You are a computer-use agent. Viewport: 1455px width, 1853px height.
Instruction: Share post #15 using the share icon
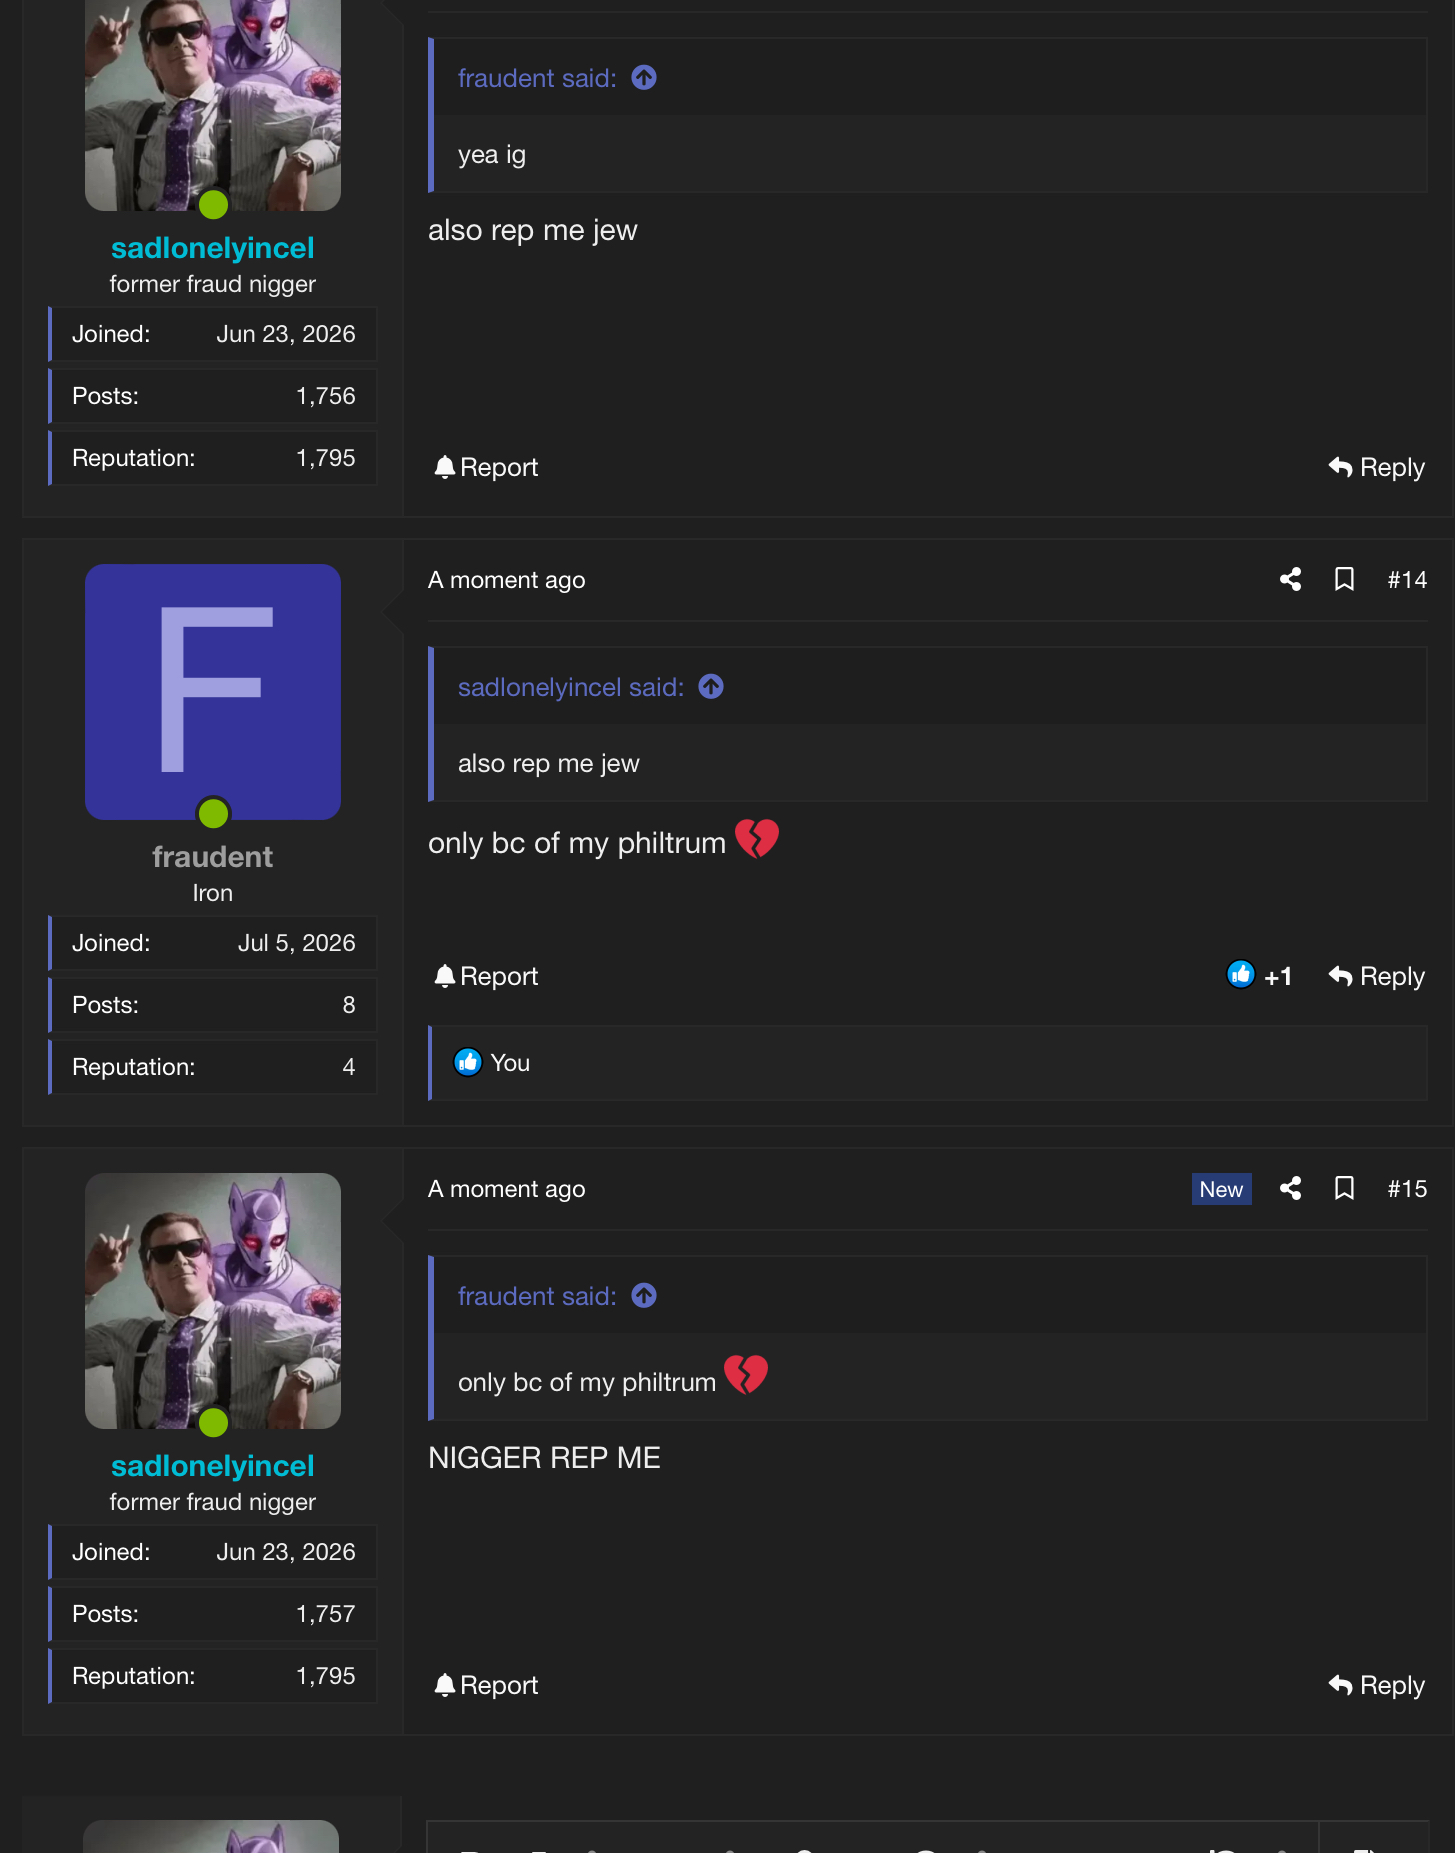click(1290, 1188)
